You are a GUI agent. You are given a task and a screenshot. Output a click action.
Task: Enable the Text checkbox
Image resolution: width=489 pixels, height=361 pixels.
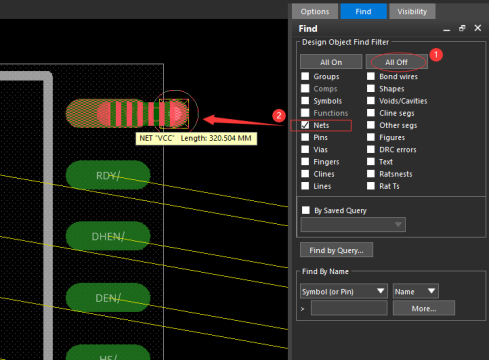pos(371,161)
